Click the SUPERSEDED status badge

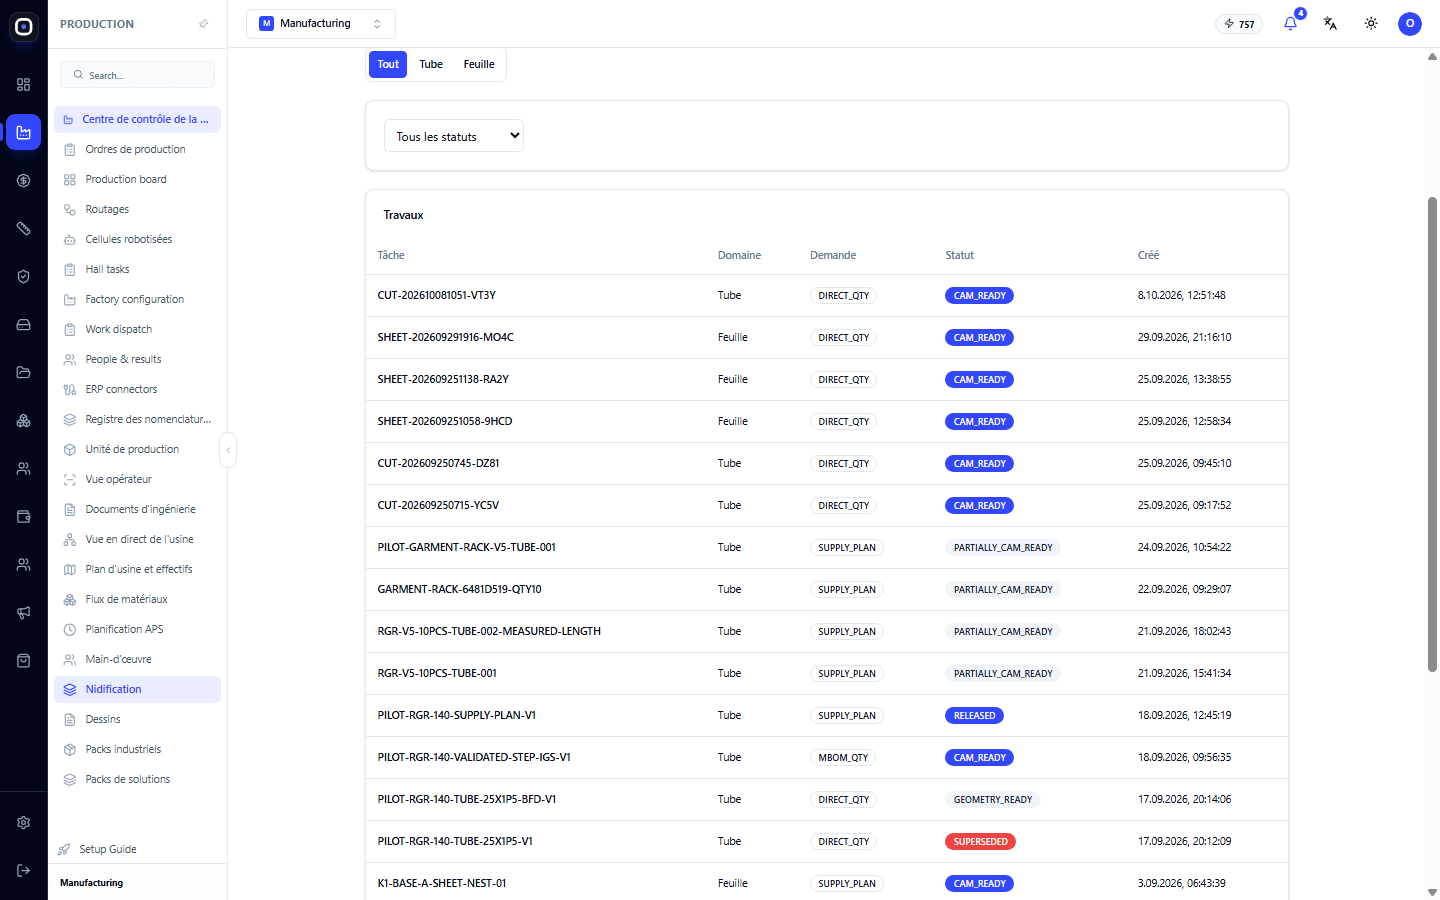[980, 842]
